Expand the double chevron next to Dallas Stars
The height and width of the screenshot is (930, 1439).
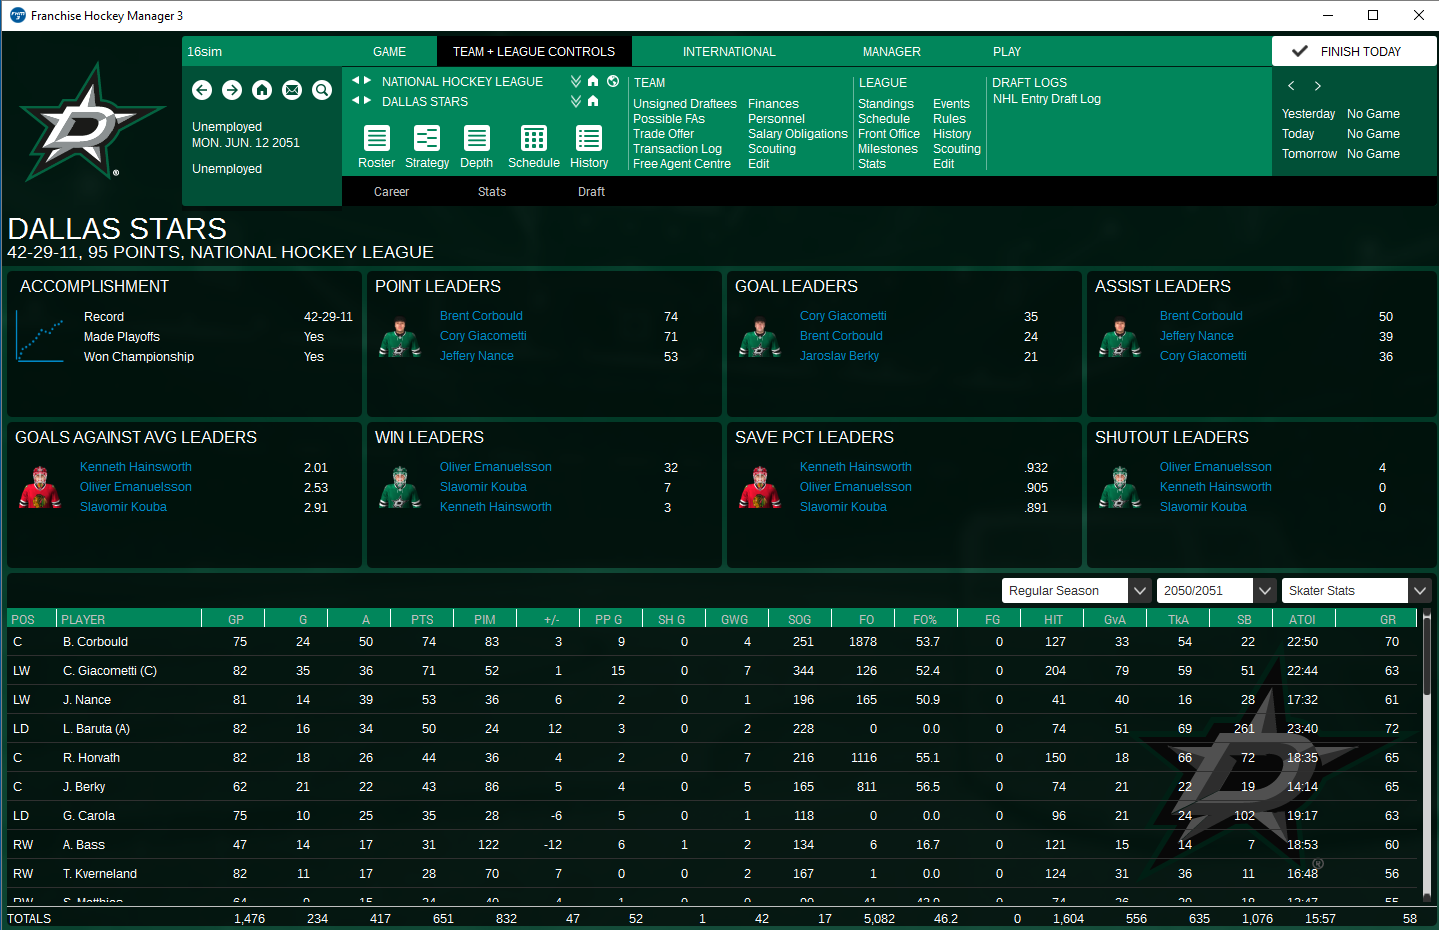tap(576, 101)
